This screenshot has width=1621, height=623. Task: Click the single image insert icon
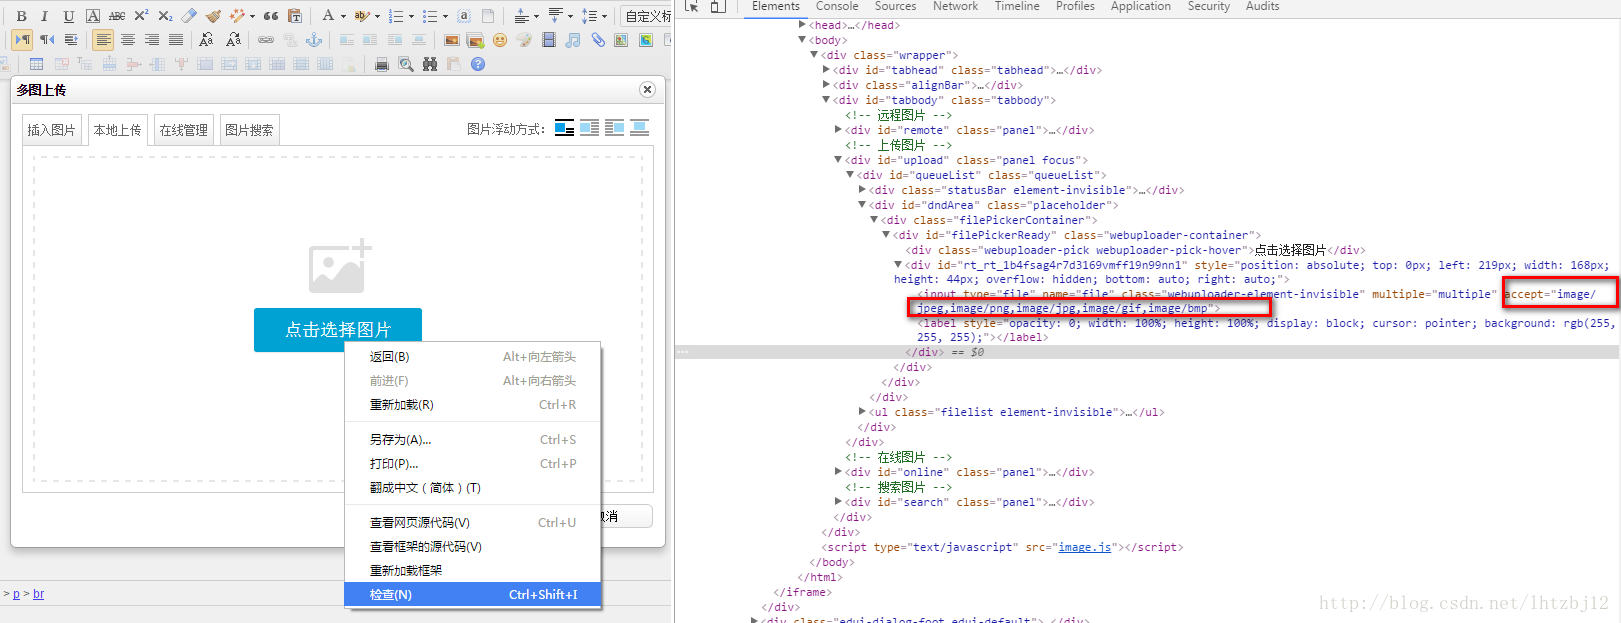(x=452, y=40)
